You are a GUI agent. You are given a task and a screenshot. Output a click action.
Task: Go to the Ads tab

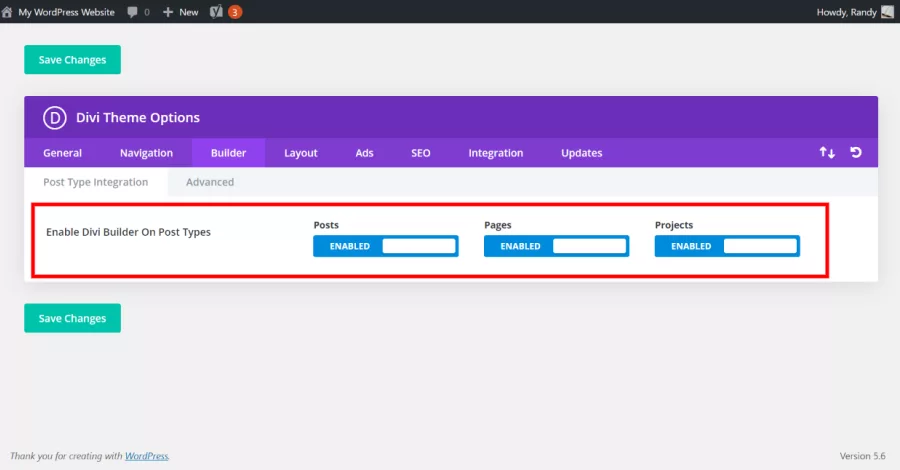(x=364, y=153)
